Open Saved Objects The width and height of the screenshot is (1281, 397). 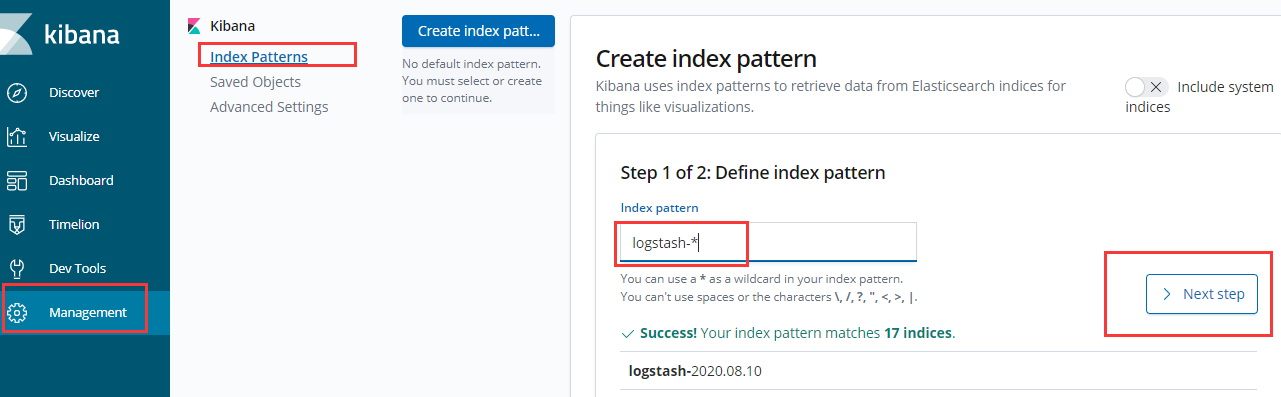pos(255,82)
